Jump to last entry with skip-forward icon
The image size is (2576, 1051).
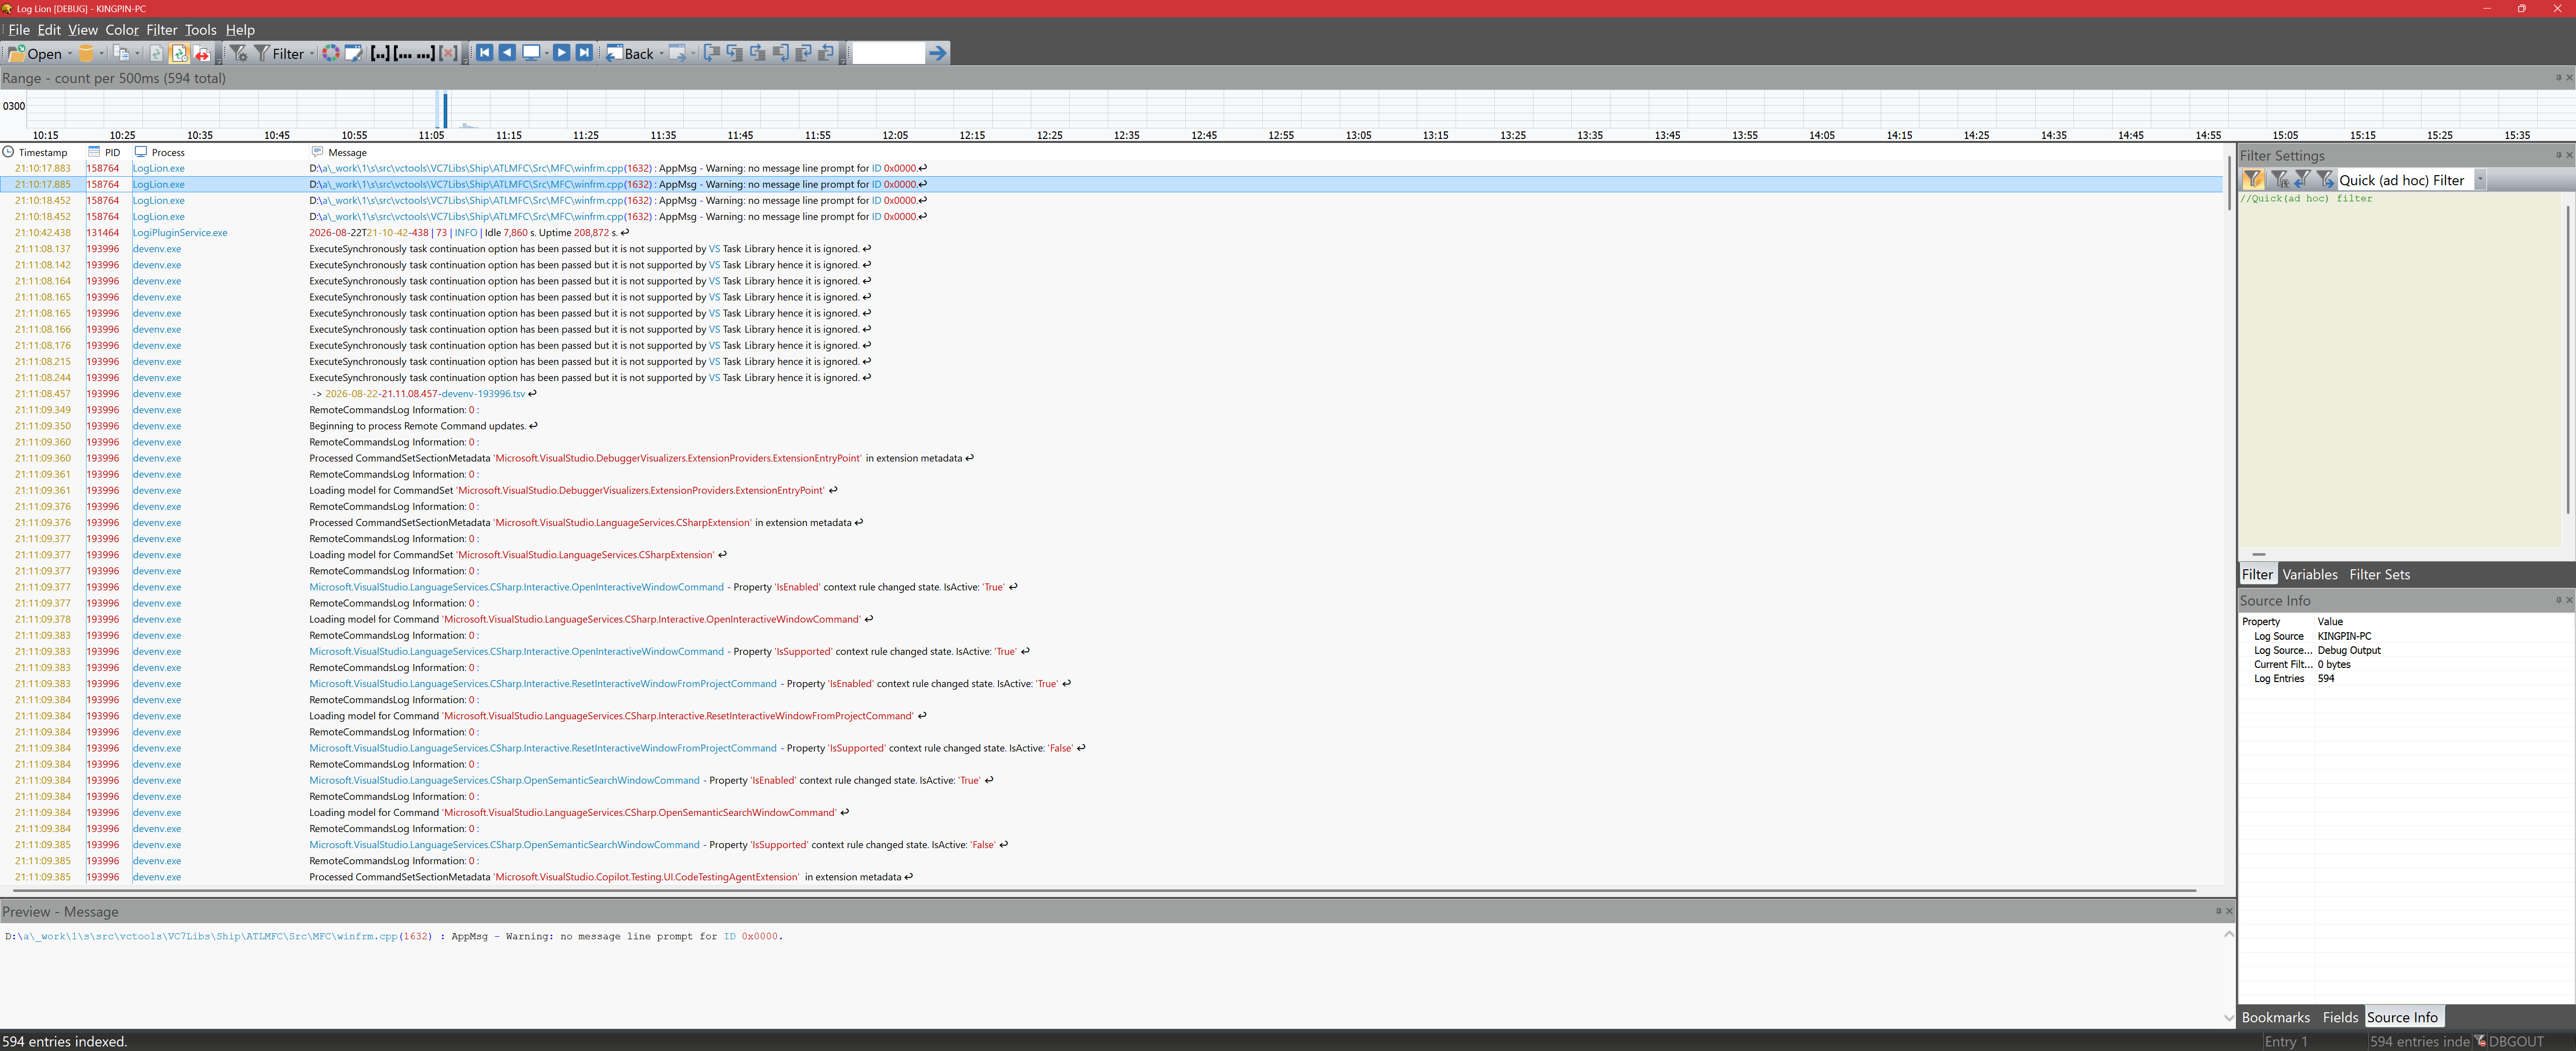584,53
